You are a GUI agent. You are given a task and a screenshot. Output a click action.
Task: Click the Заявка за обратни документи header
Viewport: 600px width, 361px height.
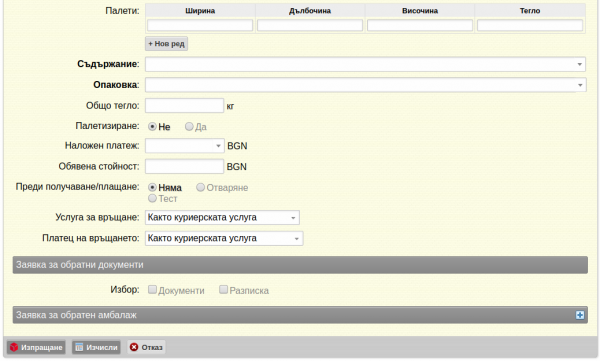(300, 265)
